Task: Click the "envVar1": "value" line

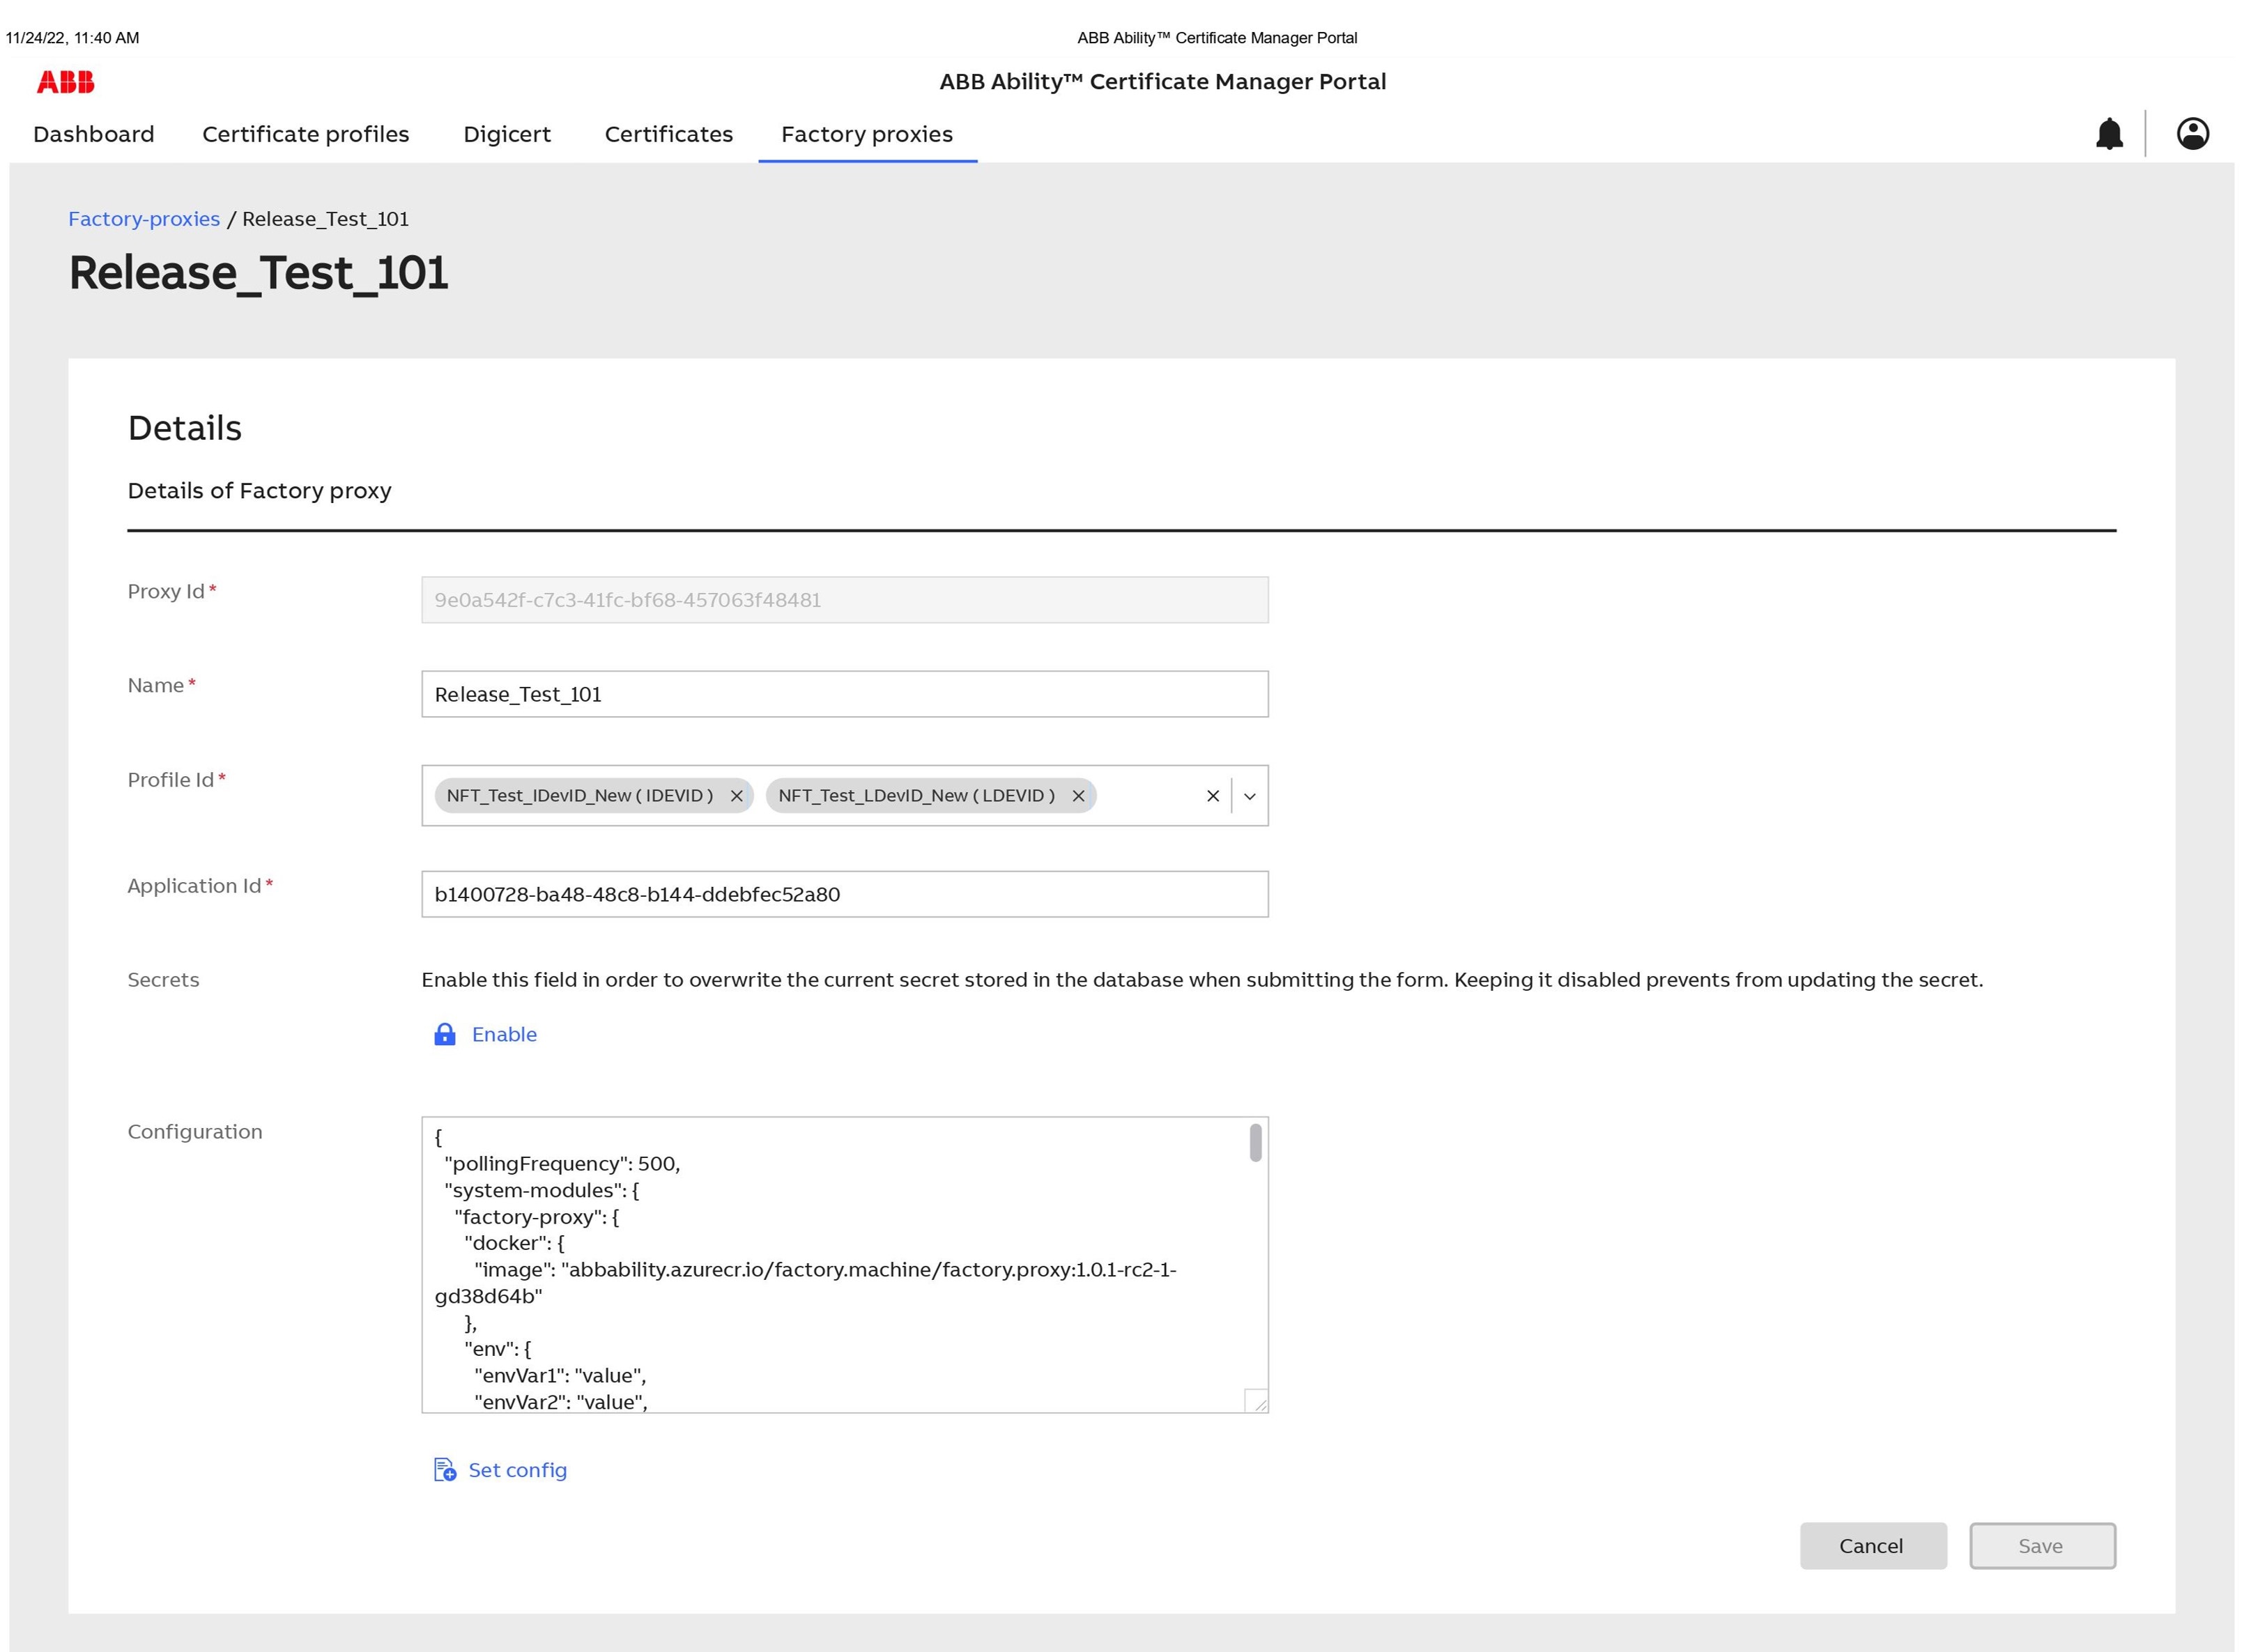Action: [x=560, y=1376]
